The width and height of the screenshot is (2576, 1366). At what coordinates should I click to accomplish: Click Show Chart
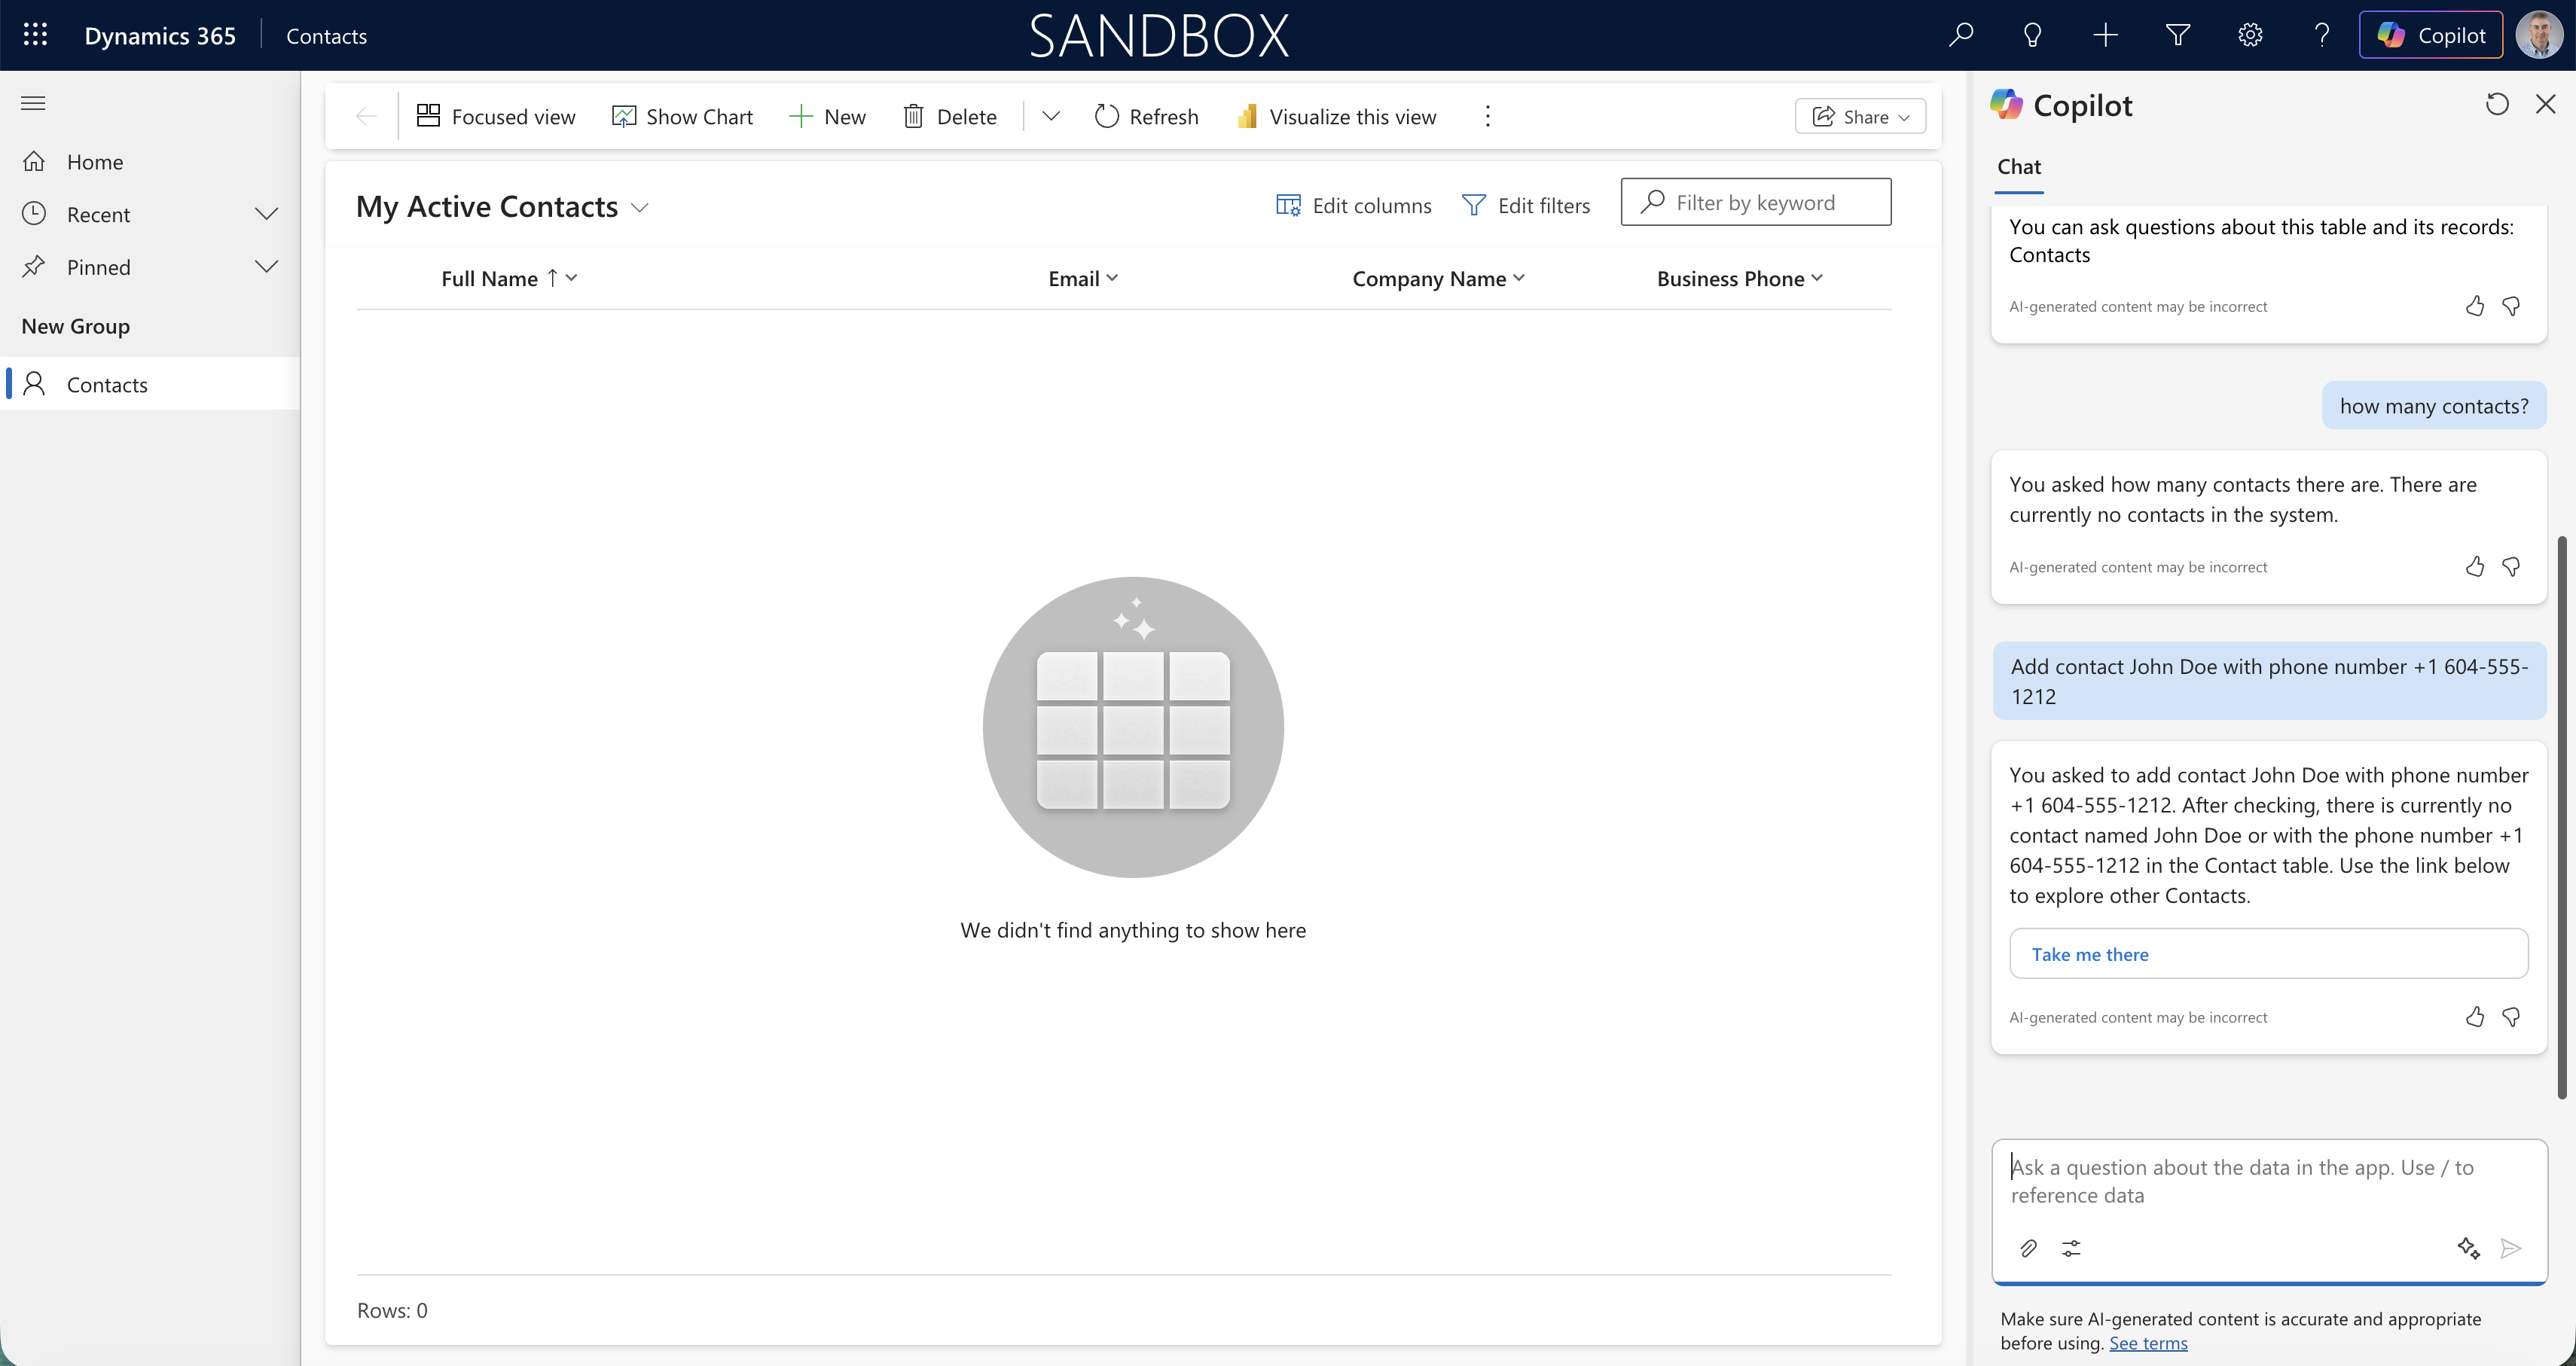coord(682,116)
